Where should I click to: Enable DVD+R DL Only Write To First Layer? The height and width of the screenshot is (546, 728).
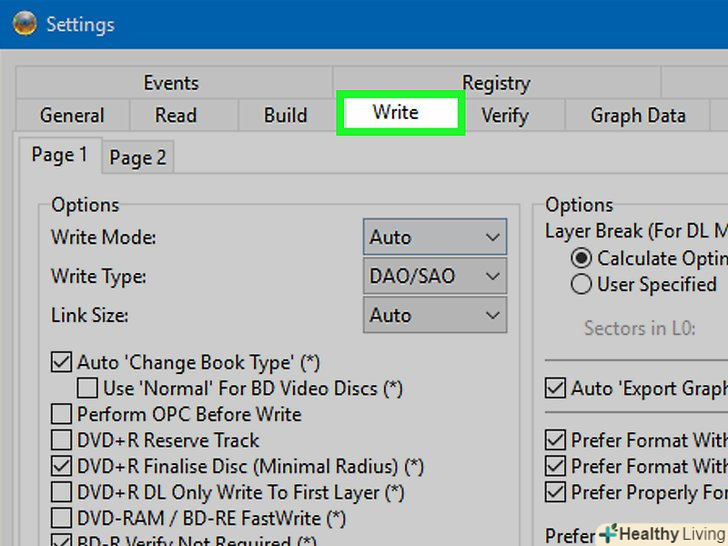[62, 492]
